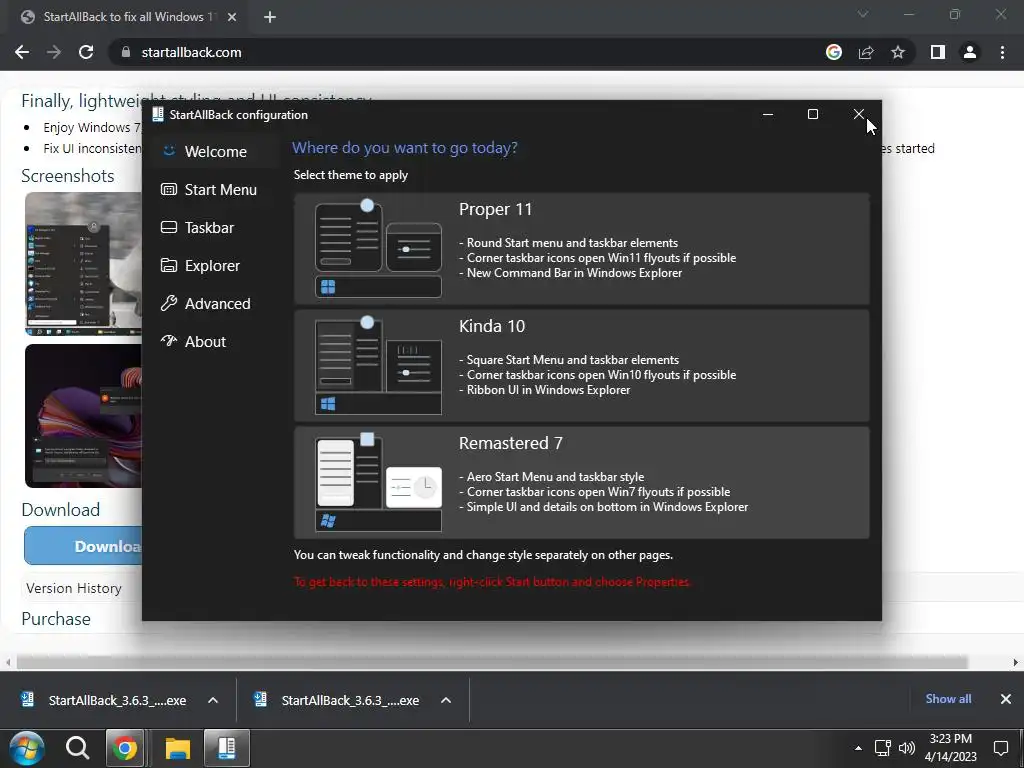Close the StartAllBack configuration window
This screenshot has width=1024, height=768.
coord(858,114)
